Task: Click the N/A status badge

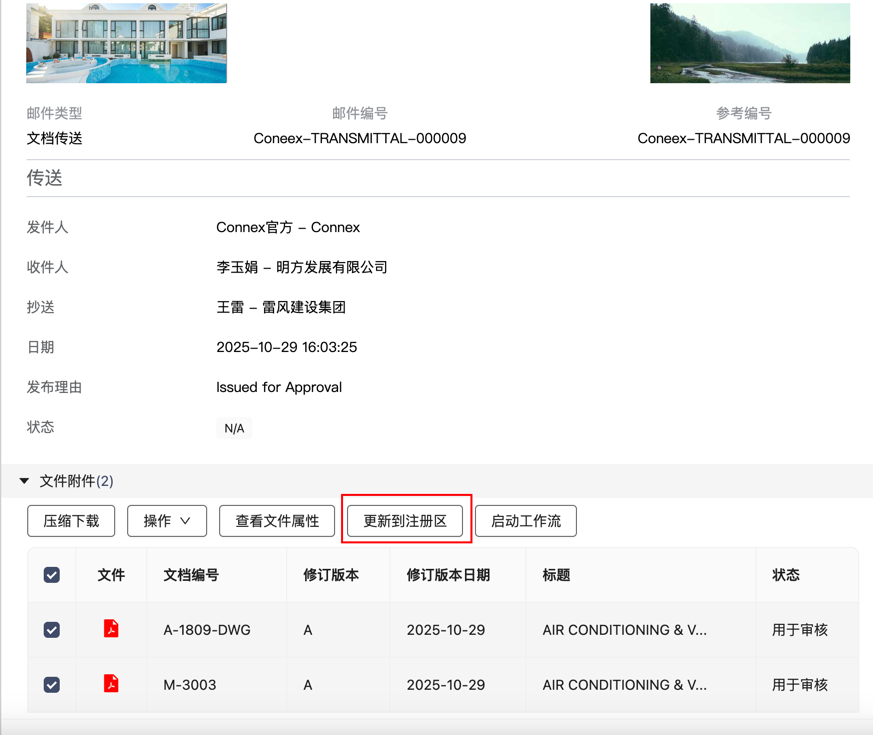Action: pos(234,428)
